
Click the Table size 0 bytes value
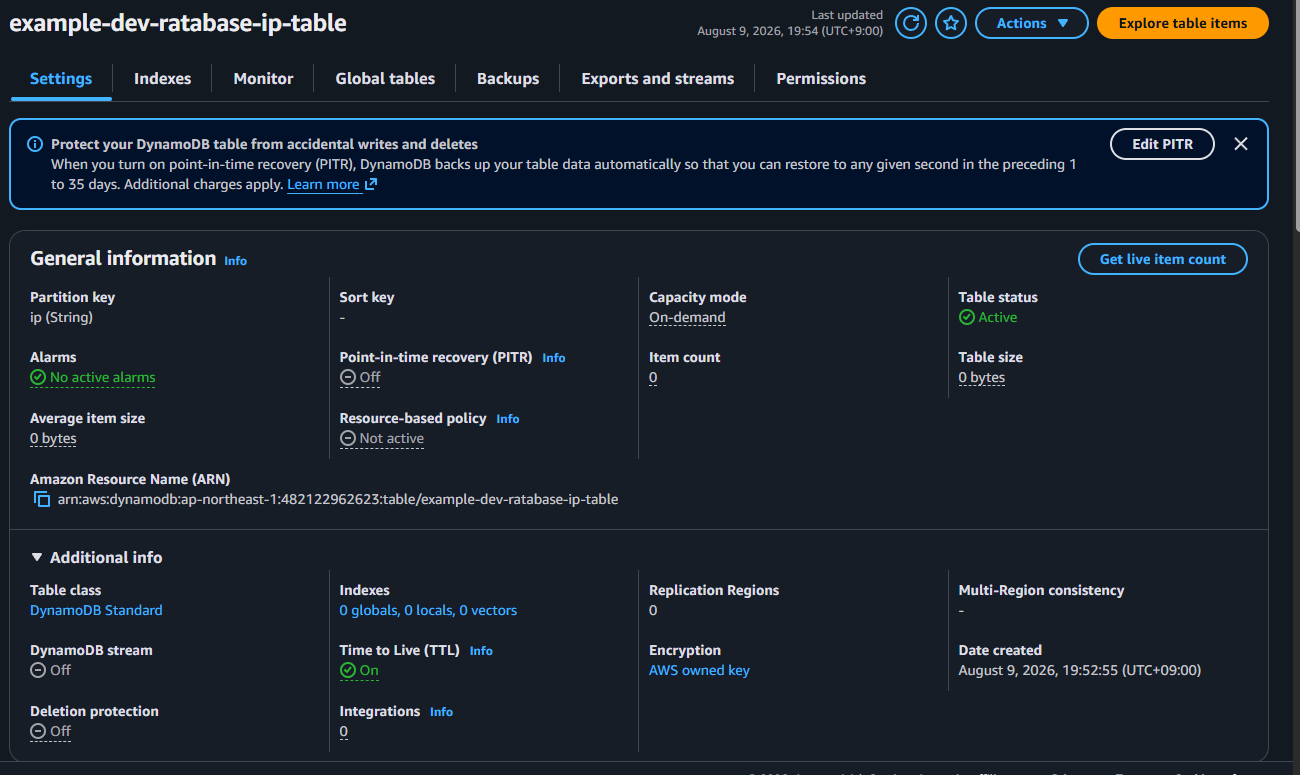982,377
